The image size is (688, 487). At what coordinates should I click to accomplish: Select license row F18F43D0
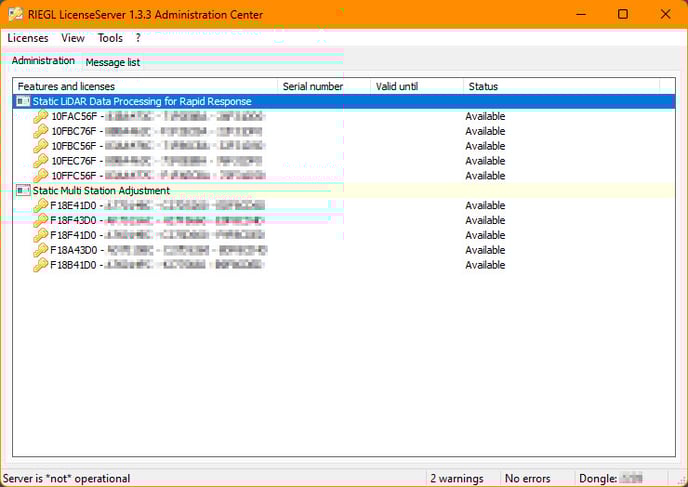(344, 220)
